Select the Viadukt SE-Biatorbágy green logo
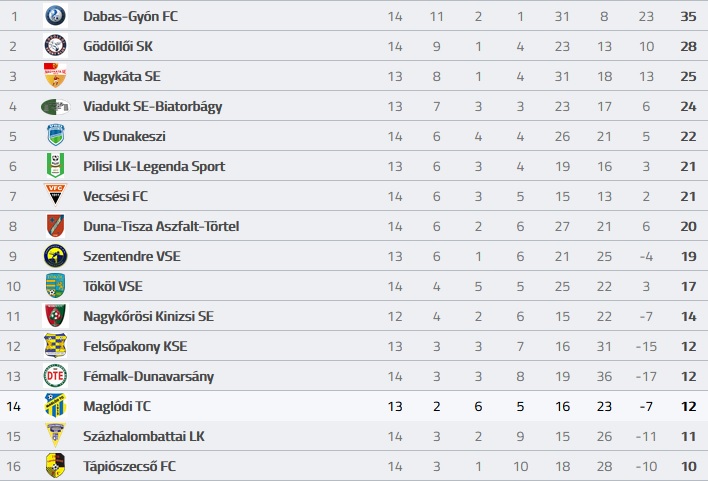Viewport: 708px width, 481px height. point(56,107)
